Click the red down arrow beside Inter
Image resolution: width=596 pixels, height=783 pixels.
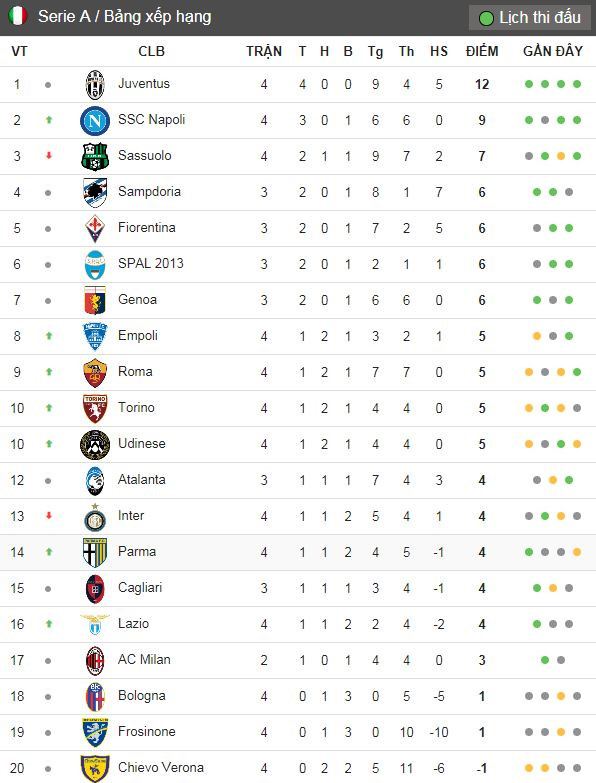tap(49, 515)
